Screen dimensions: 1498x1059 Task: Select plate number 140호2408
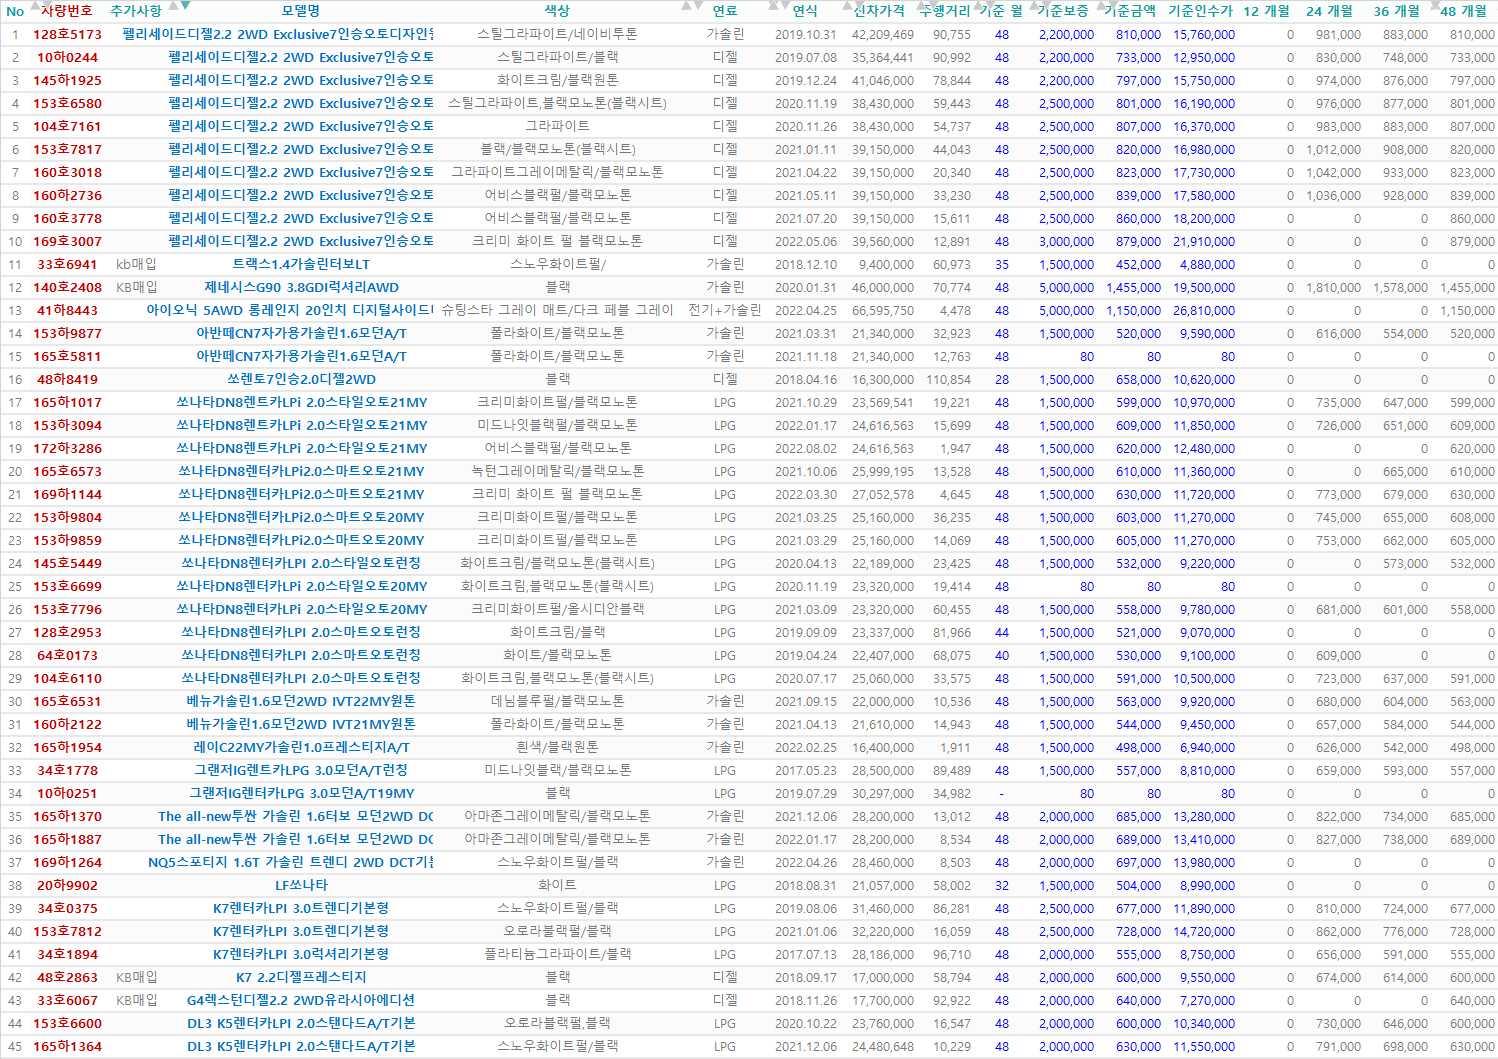[x=67, y=287]
